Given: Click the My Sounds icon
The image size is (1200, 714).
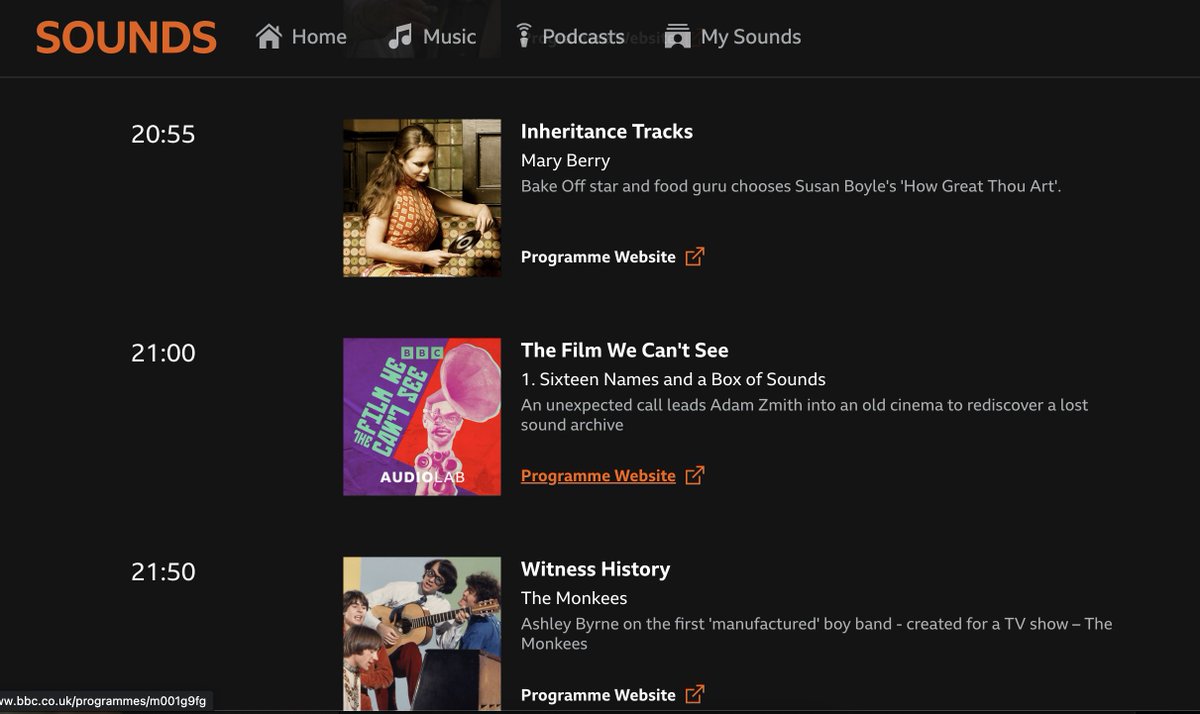Looking at the screenshot, I should tap(678, 37).
